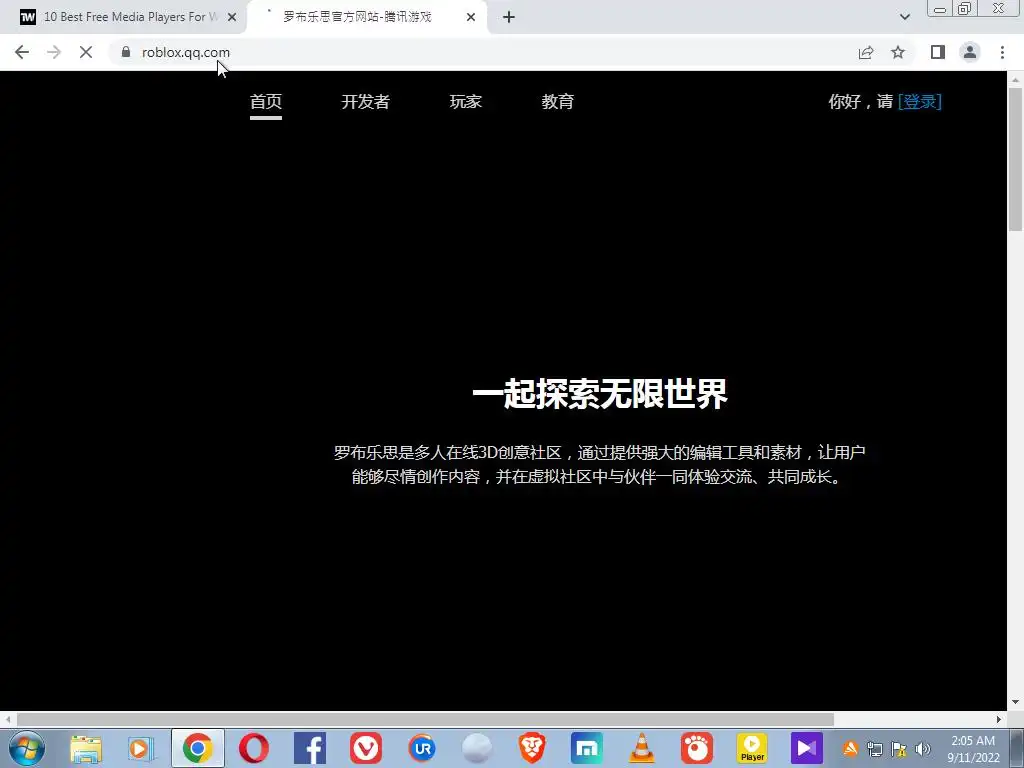This screenshot has height=768, width=1024.
Task: Launch Vivaldi browser from the taskbar
Action: (x=366, y=748)
